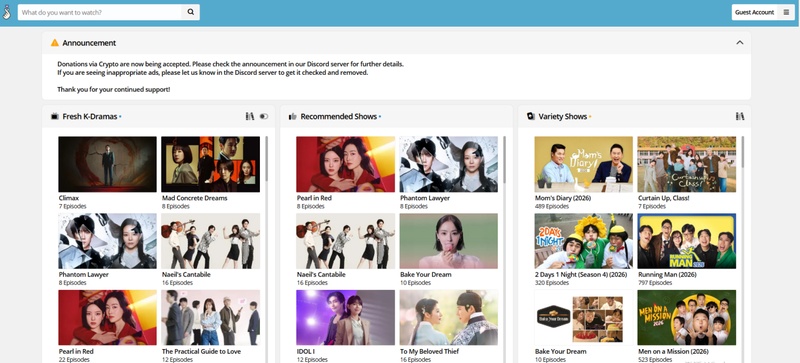The image size is (800, 363).
Task: Click the Announcement warning triangle icon
Action: tap(55, 43)
